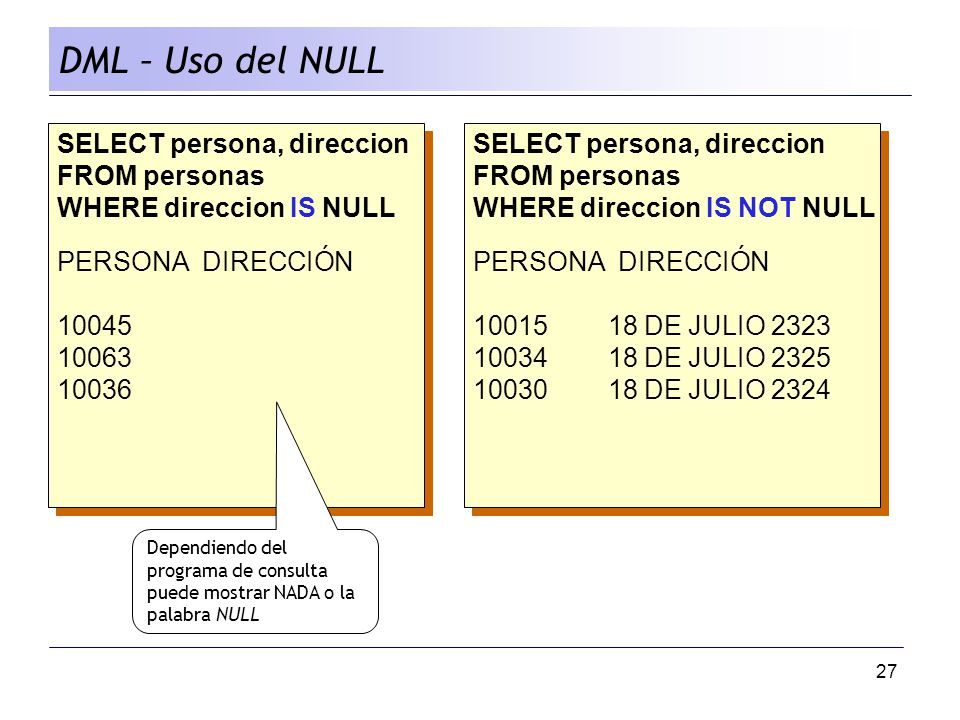
Task: Click address 18 DE JULIO 2325
Action: click(x=719, y=358)
